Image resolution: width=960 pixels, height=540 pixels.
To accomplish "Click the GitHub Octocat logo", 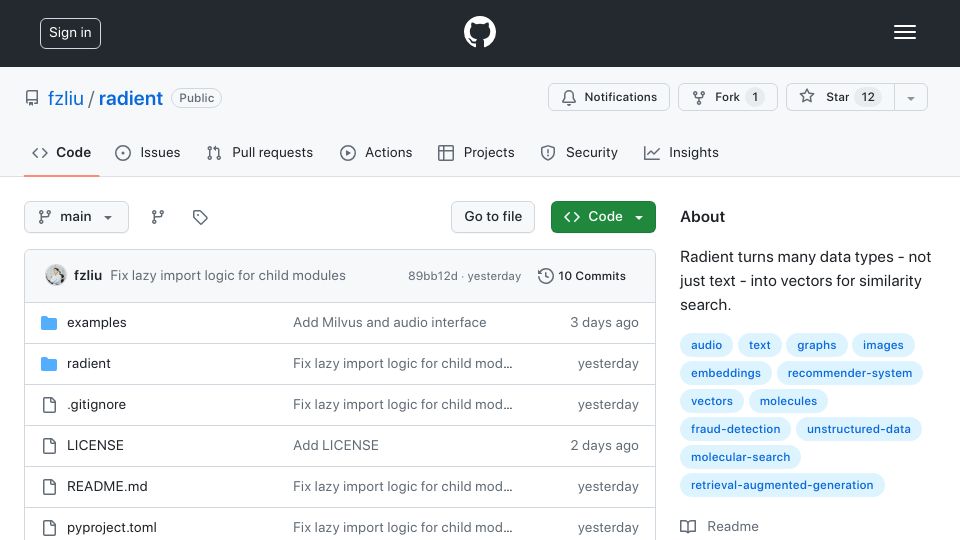I will (x=479, y=32).
